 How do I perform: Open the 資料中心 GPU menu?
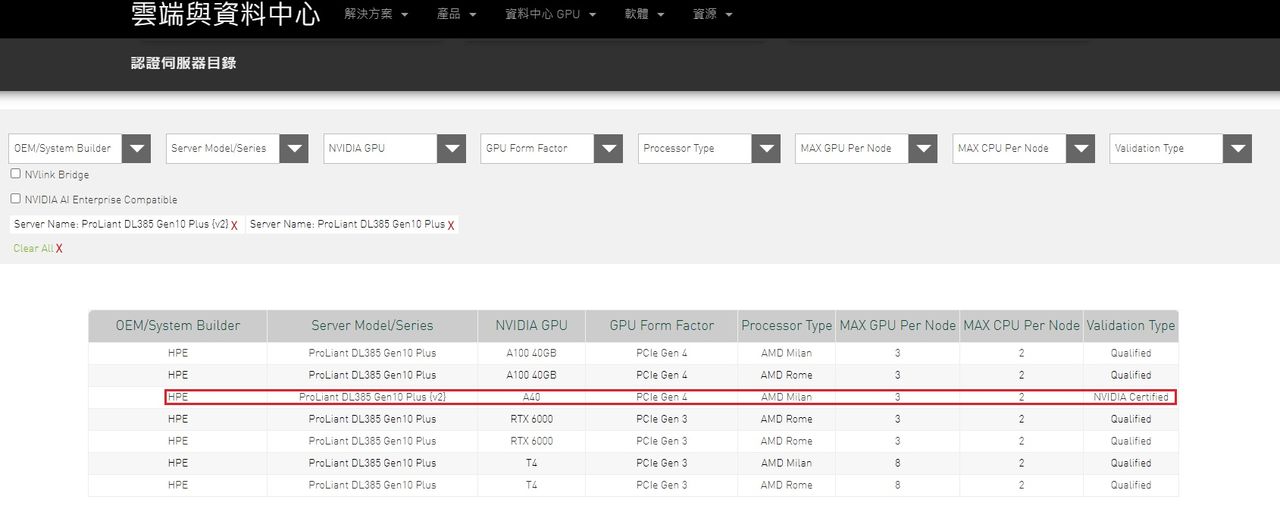(550, 15)
